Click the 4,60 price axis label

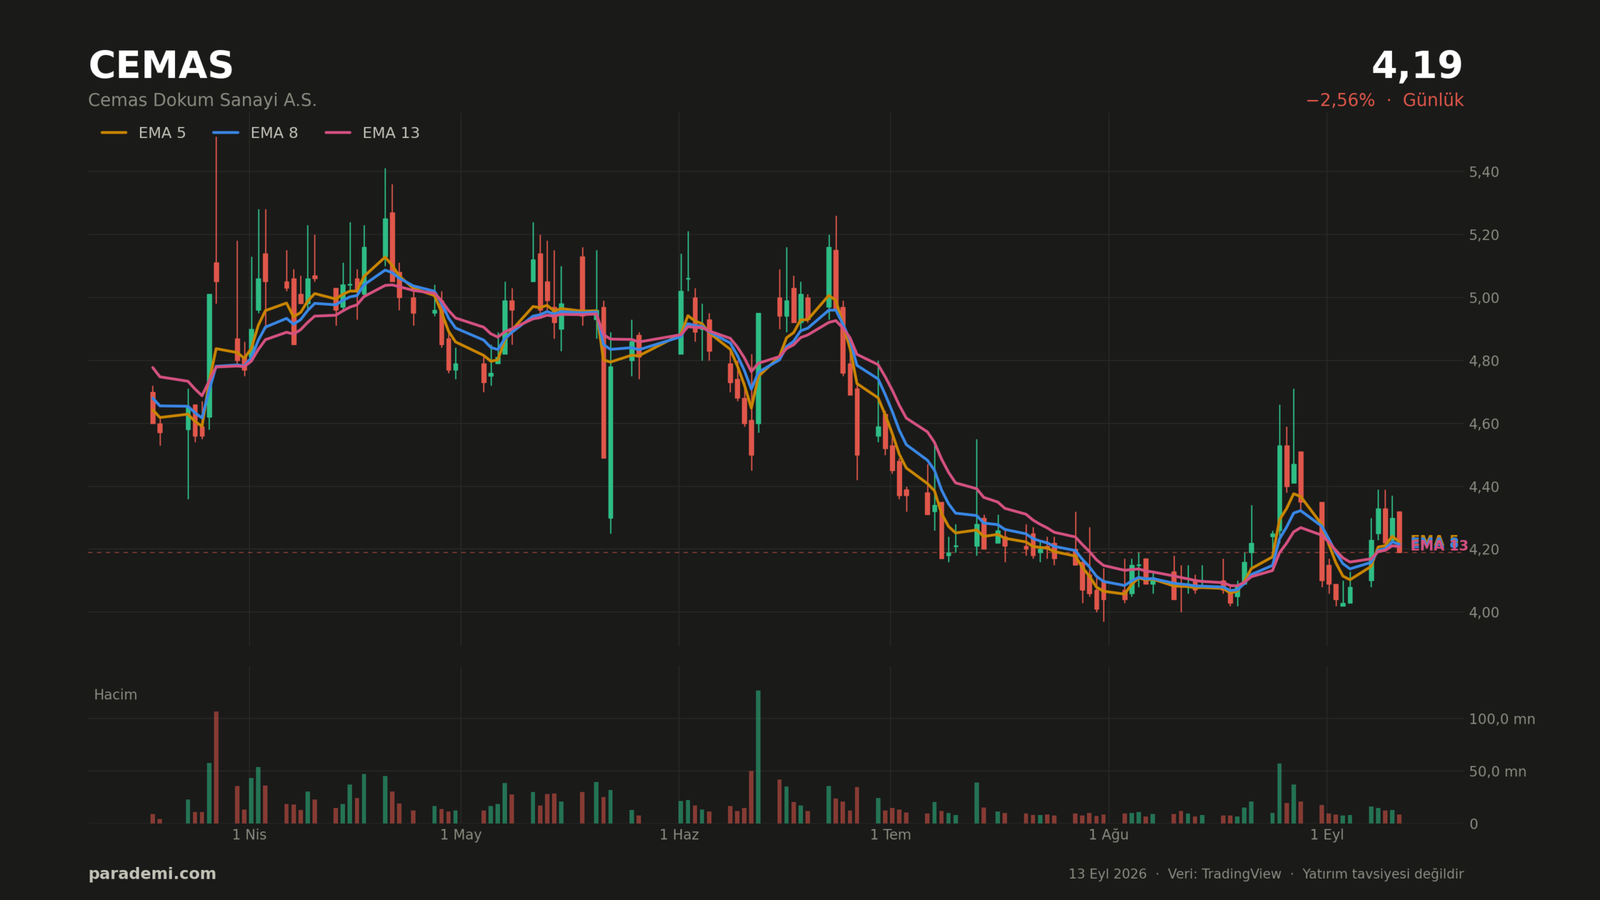coord(1484,424)
